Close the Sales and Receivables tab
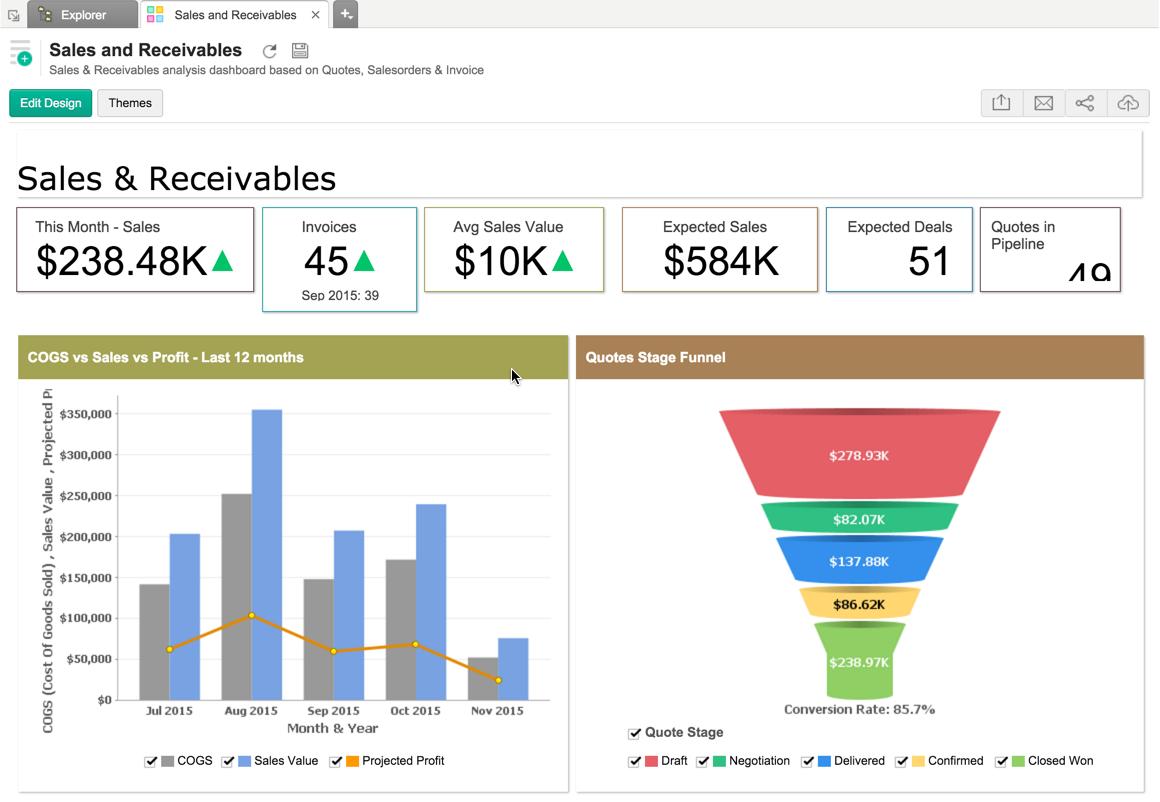 coord(316,15)
